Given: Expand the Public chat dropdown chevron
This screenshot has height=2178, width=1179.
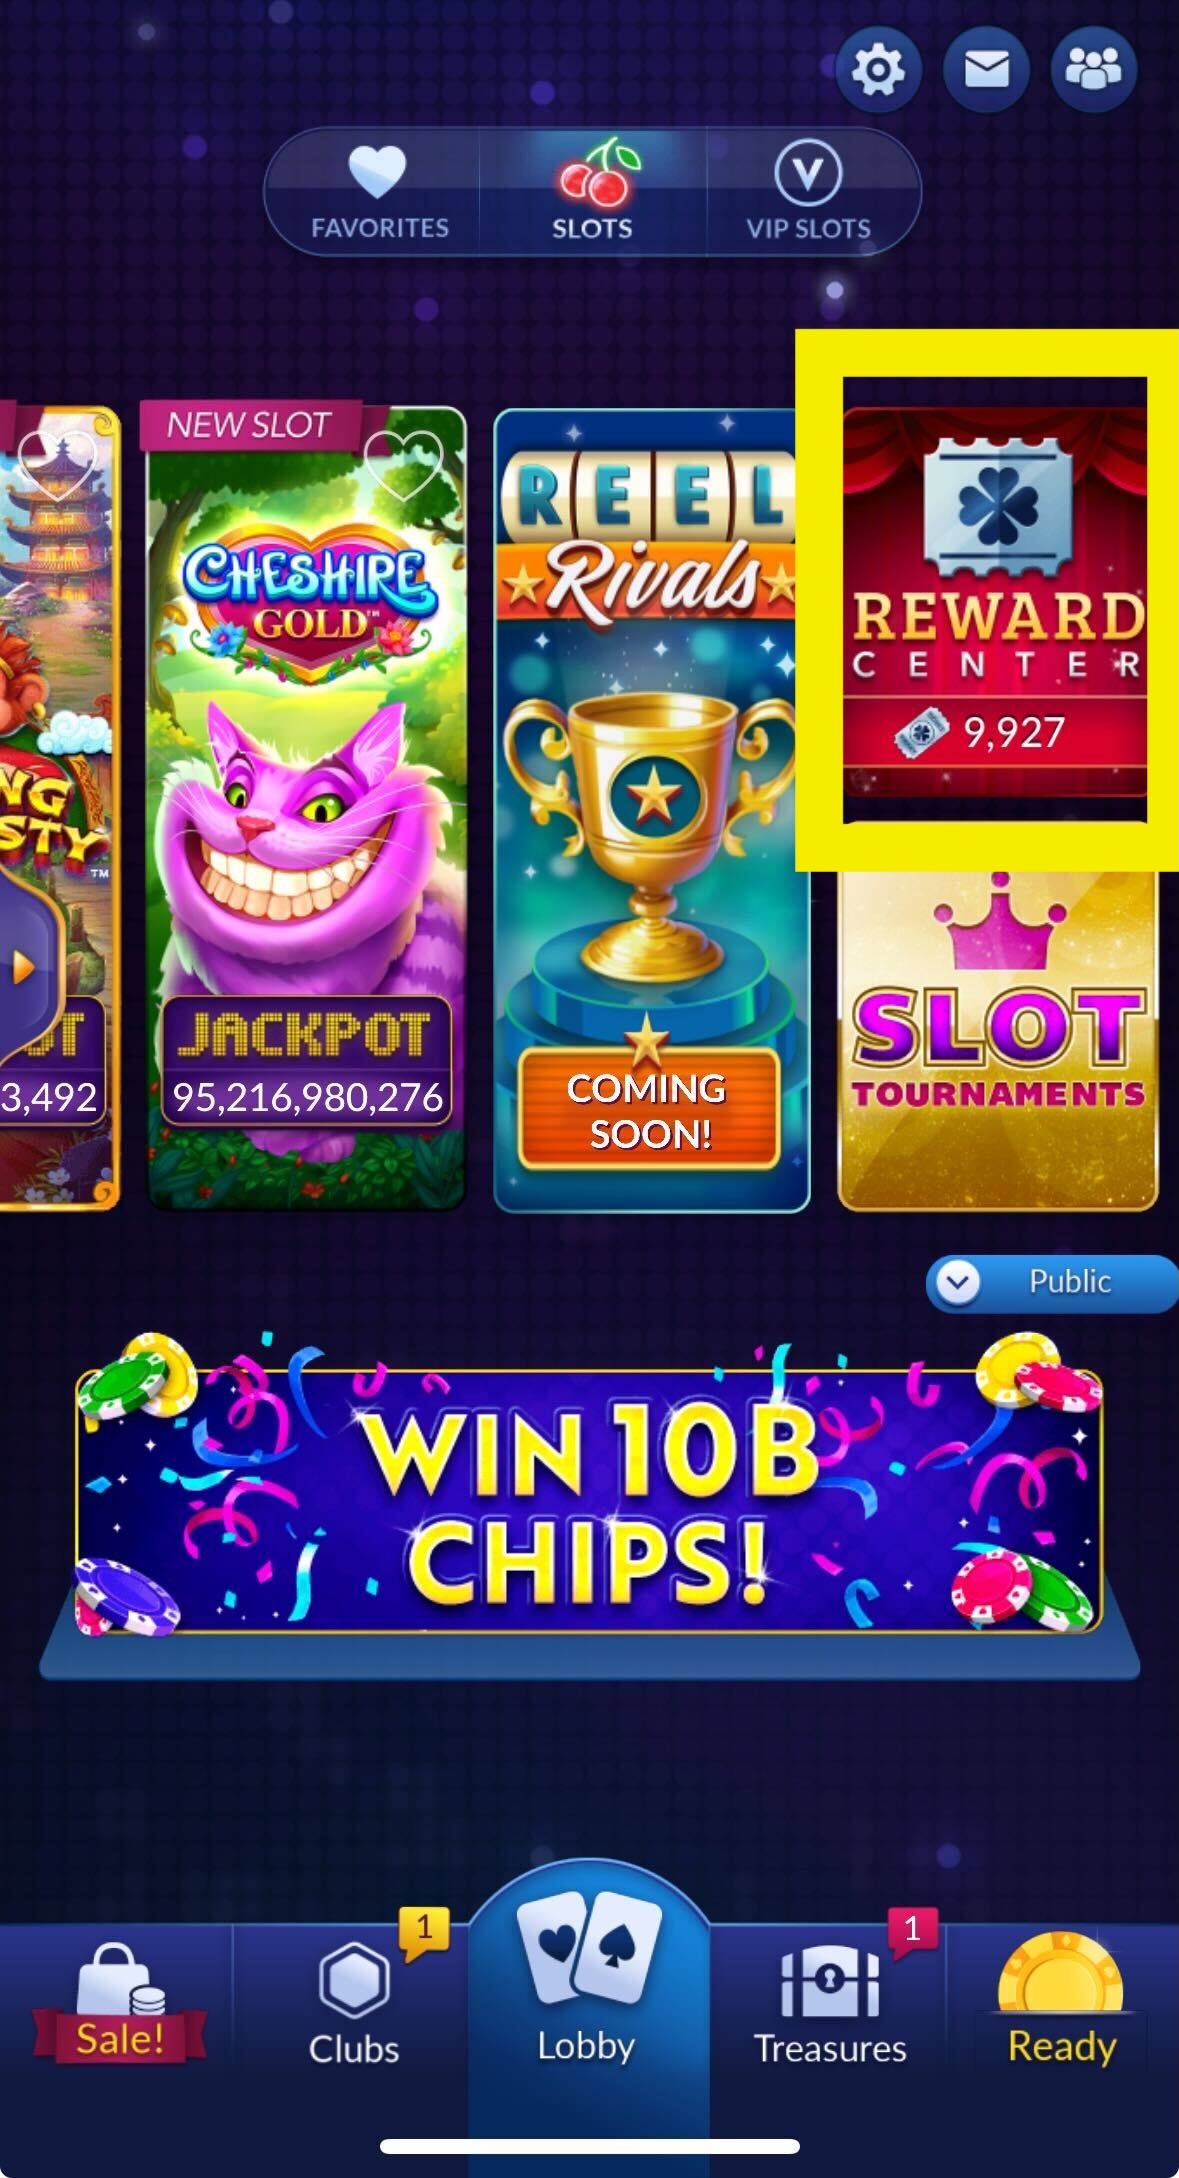Looking at the screenshot, I should pos(958,1282).
